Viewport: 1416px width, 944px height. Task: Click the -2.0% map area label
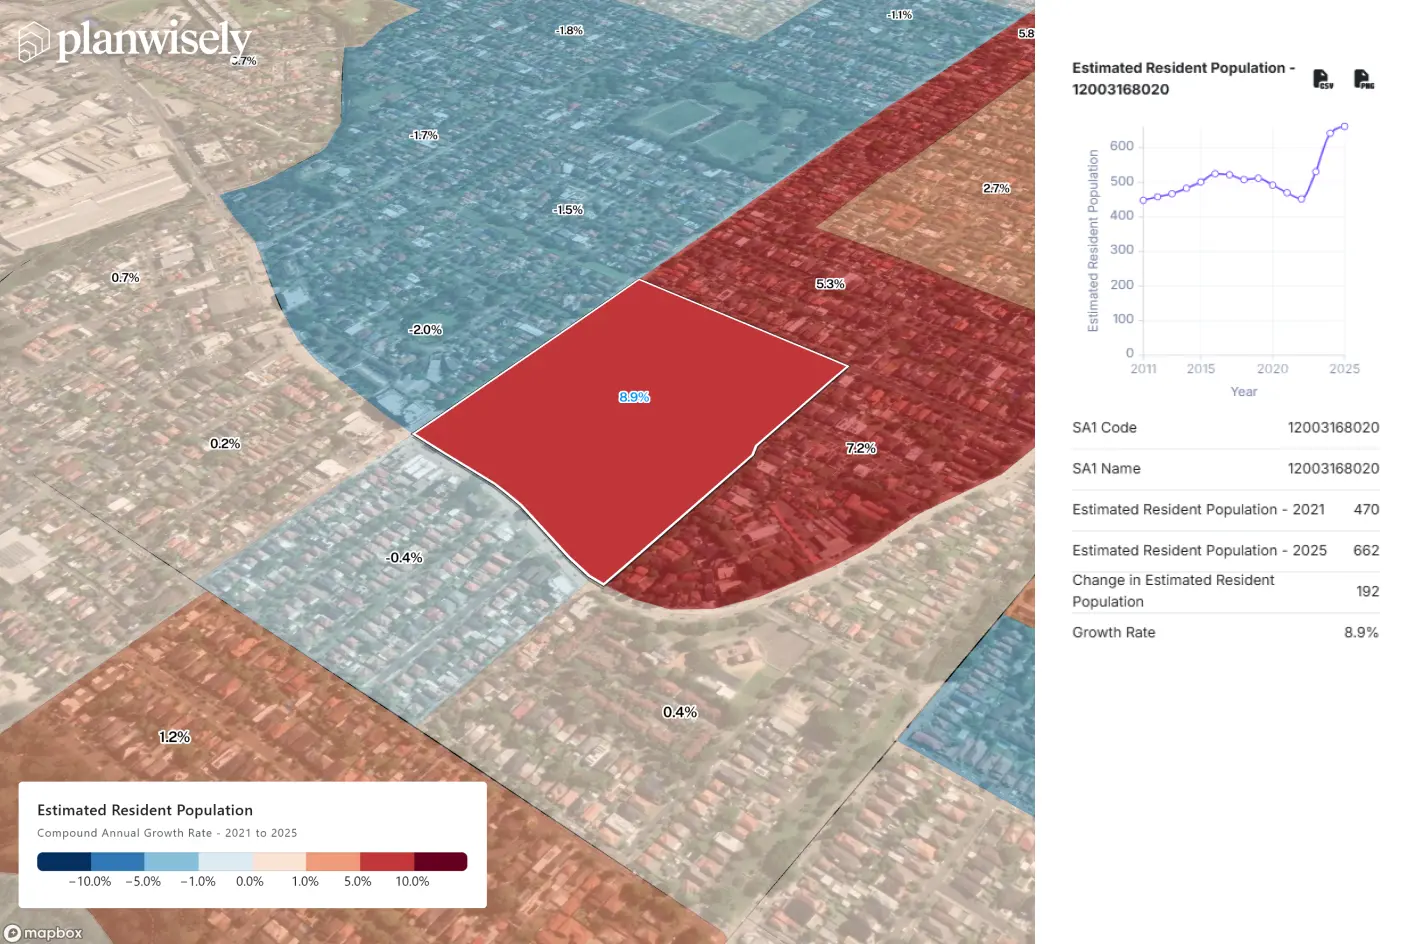point(425,329)
